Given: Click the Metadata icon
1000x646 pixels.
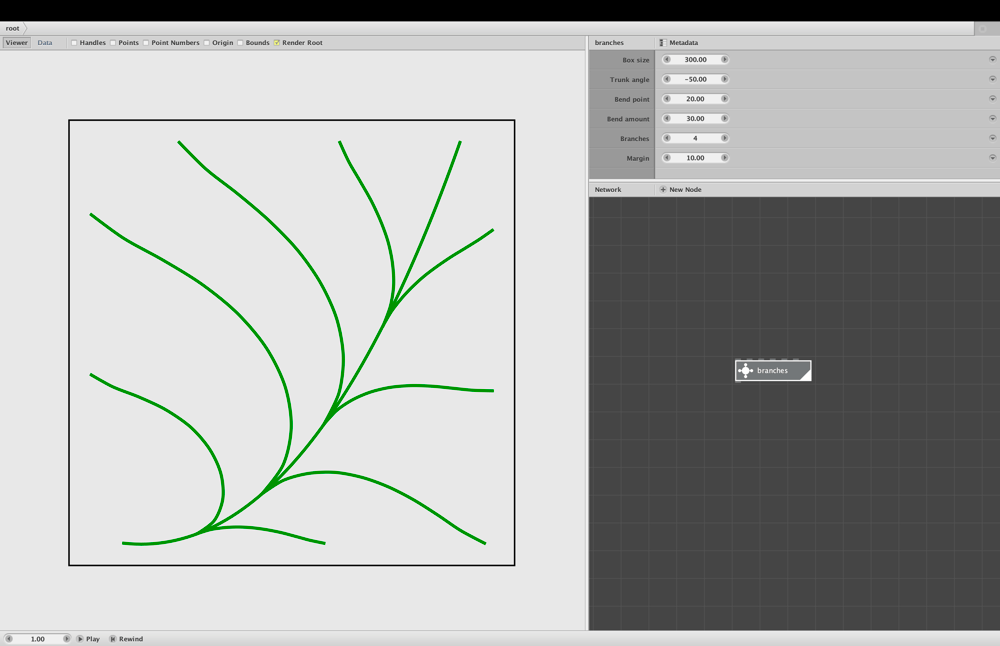Looking at the screenshot, I should pos(662,43).
